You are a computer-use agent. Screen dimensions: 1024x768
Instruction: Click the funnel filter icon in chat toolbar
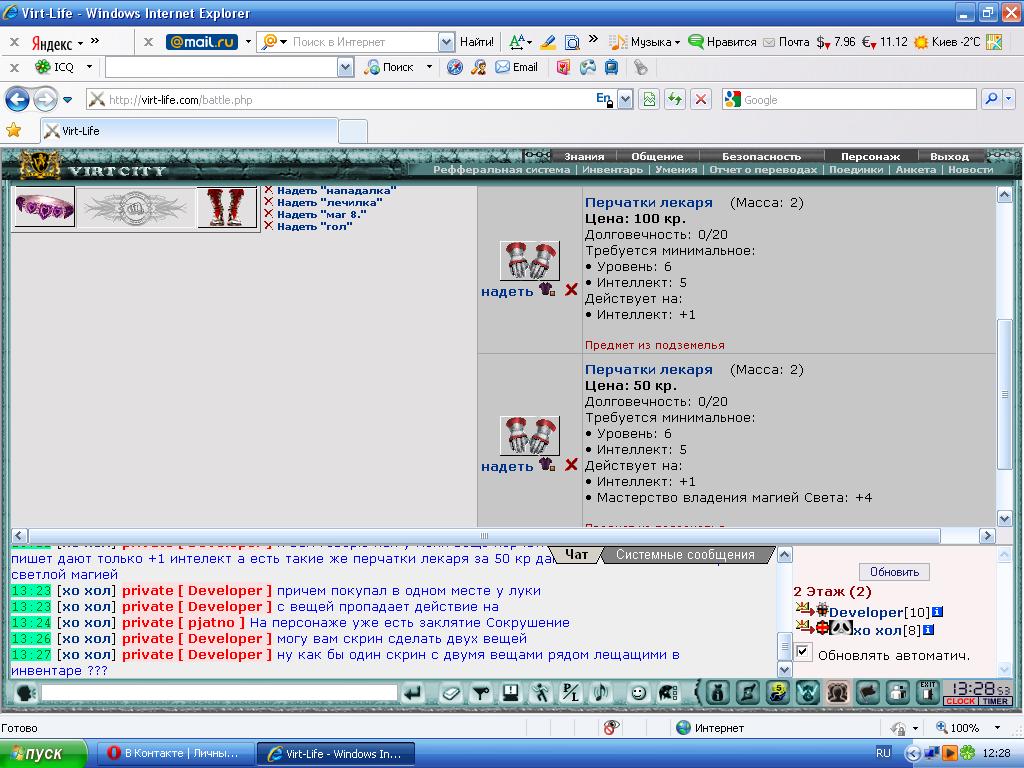(x=480, y=693)
